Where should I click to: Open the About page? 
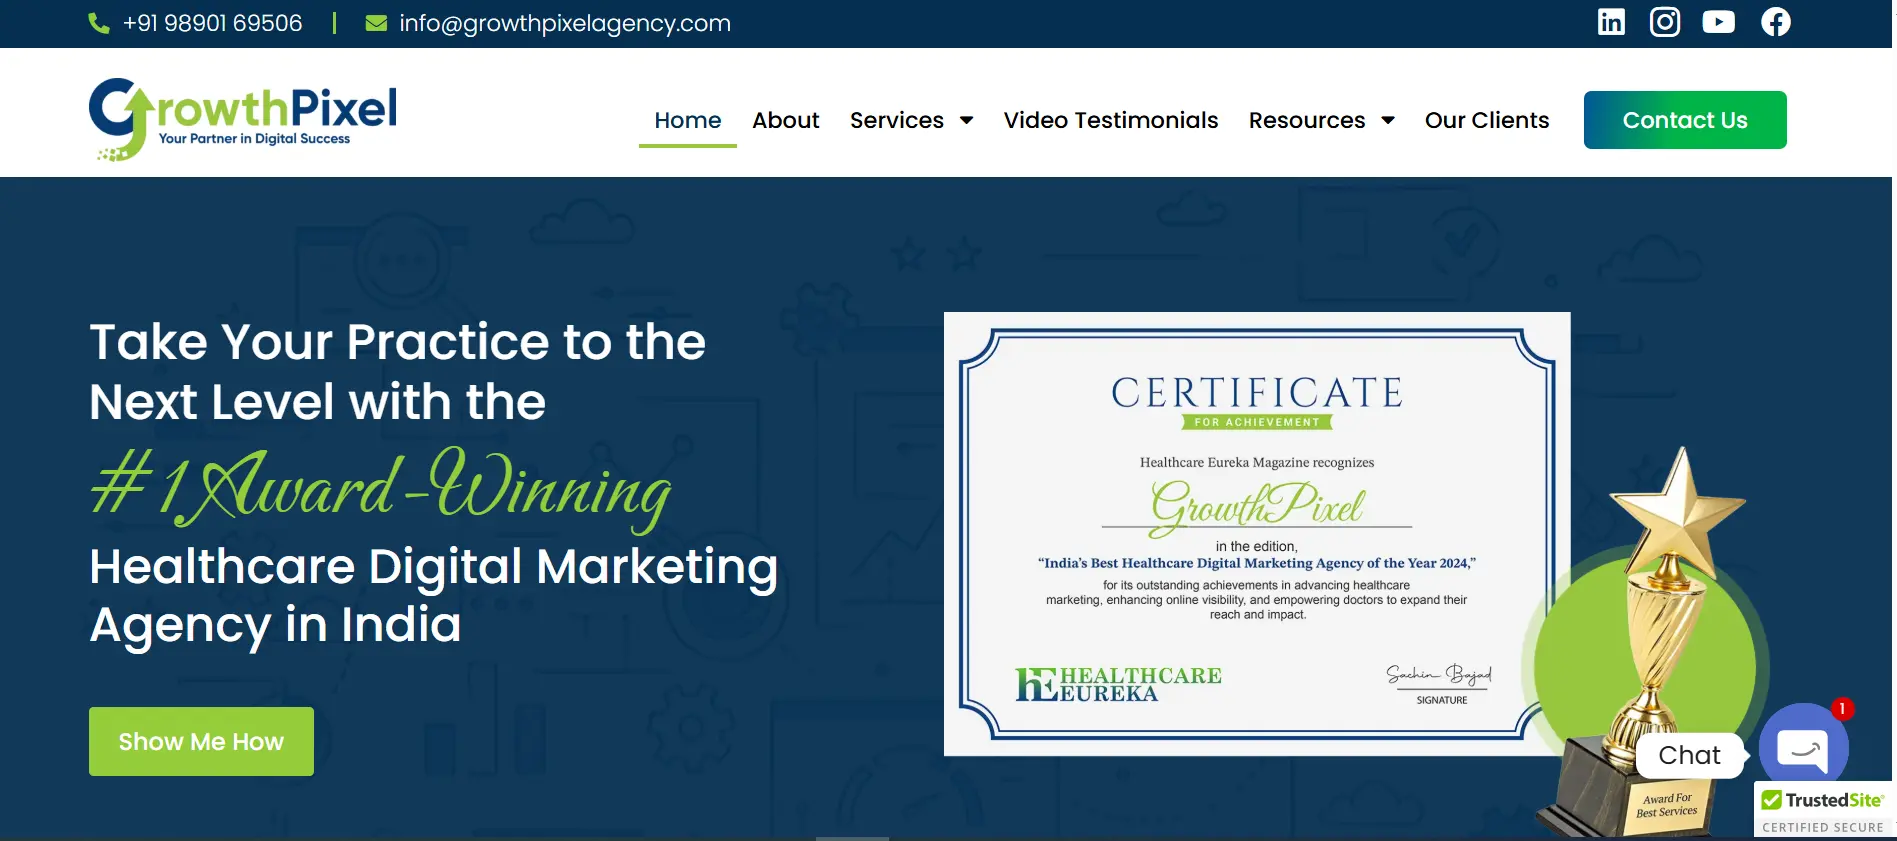[x=786, y=120]
